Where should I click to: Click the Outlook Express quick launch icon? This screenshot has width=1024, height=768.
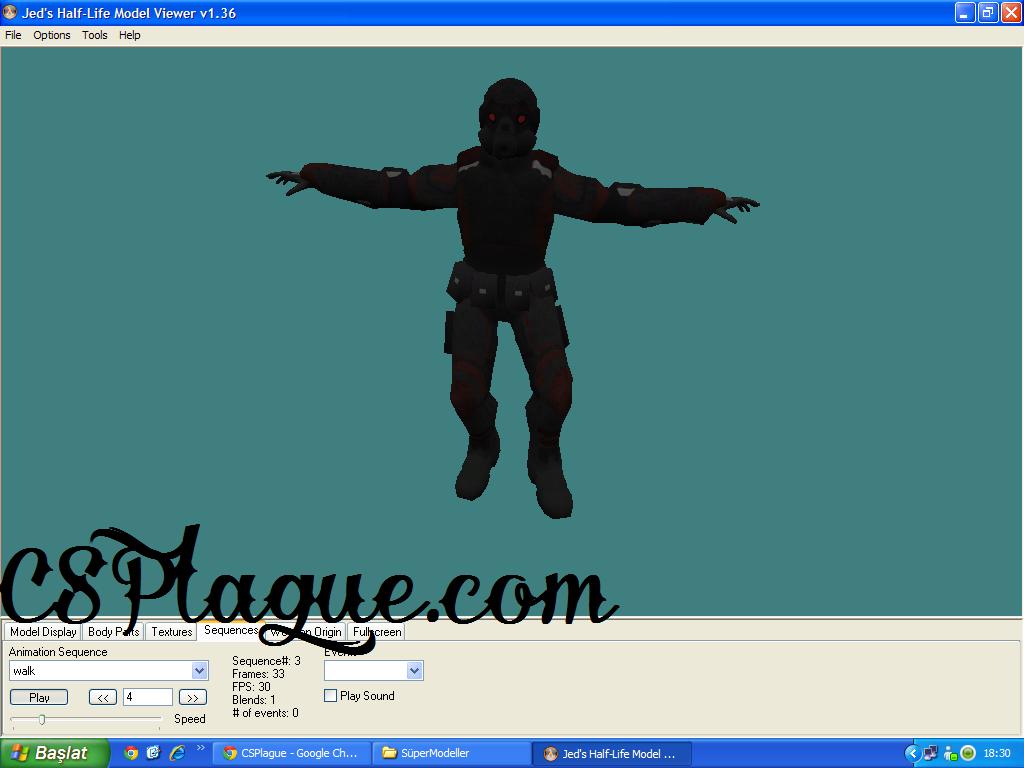click(x=153, y=753)
